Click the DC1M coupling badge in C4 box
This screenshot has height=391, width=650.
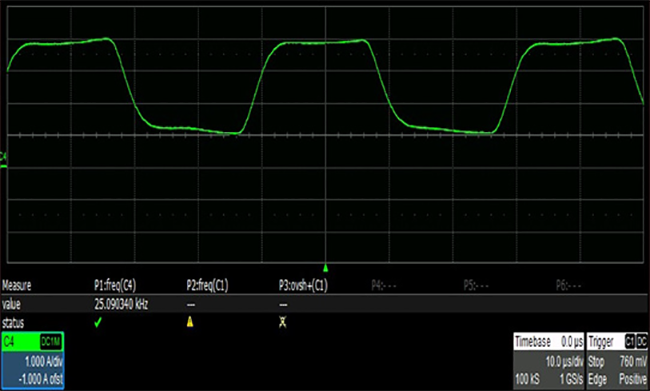coord(51,342)
